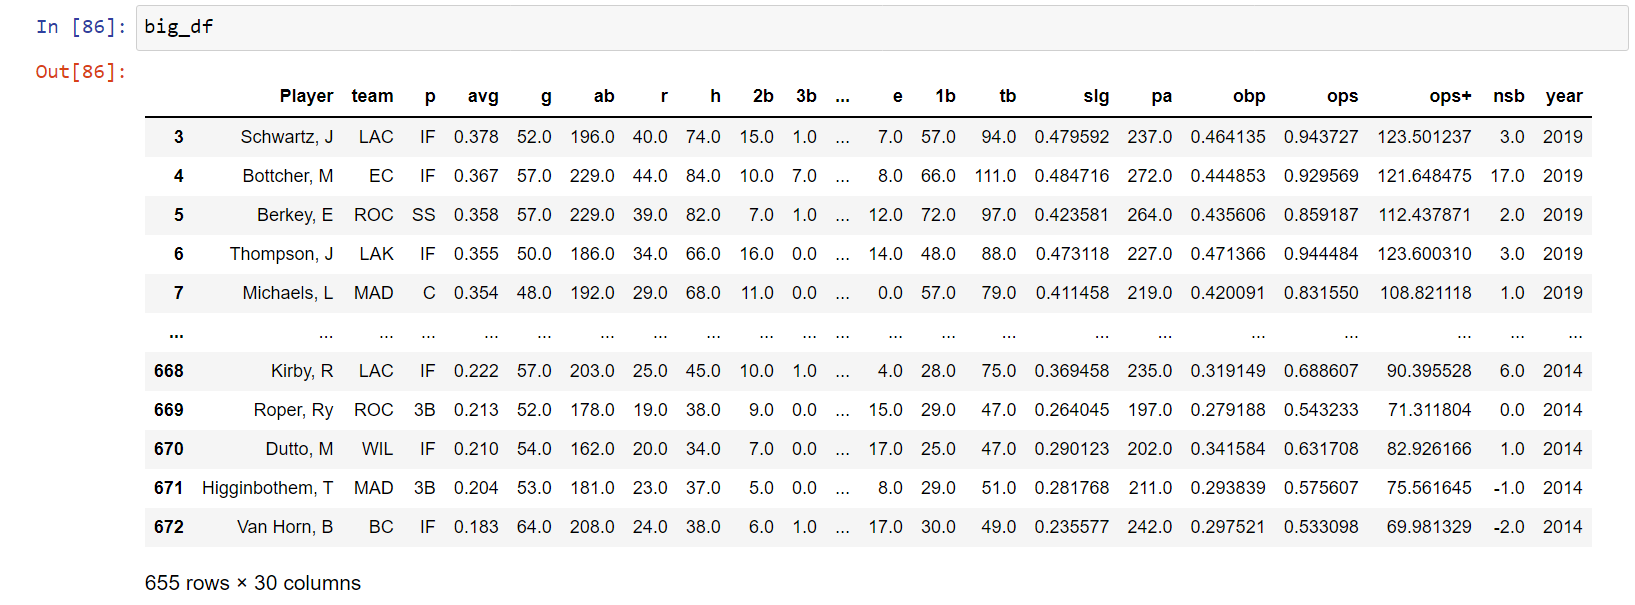This screenshot has width=1635, height=605.
Task: Click the truncated columns ellipsis header
Action: click(x=843, y=96)
